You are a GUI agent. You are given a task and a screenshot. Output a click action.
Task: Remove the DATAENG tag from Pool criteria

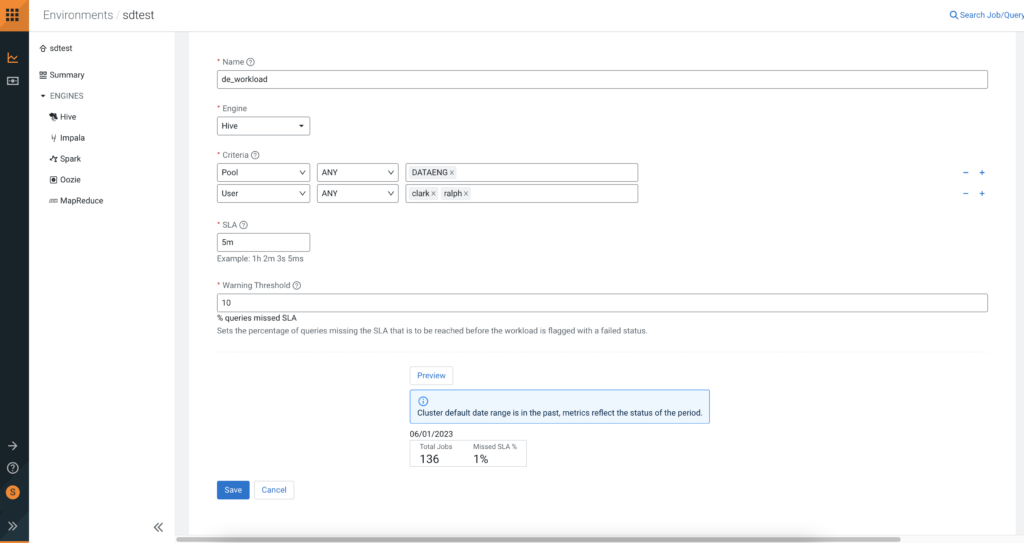point(452,173)
